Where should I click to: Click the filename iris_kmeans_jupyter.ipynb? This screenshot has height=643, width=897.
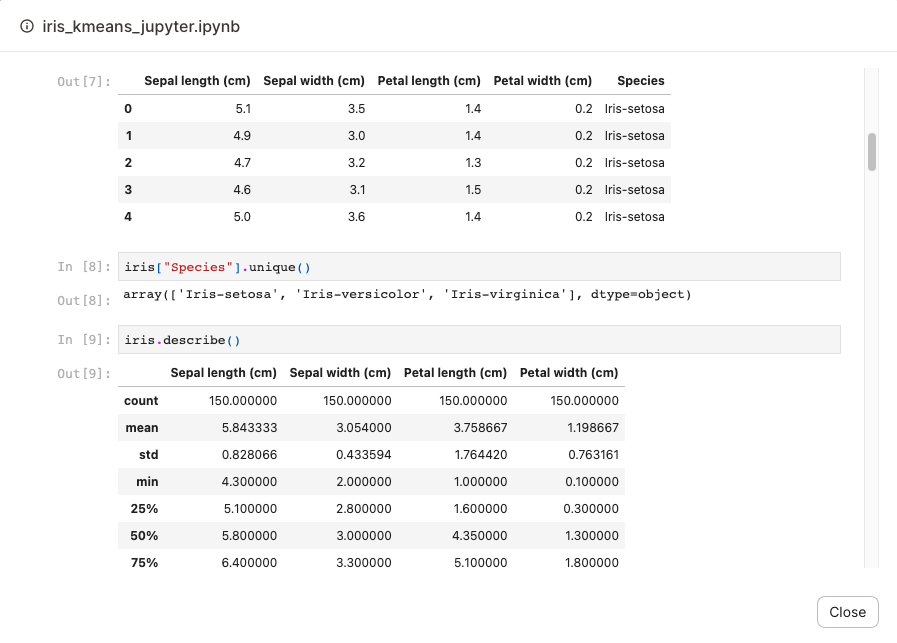point(139,27)
